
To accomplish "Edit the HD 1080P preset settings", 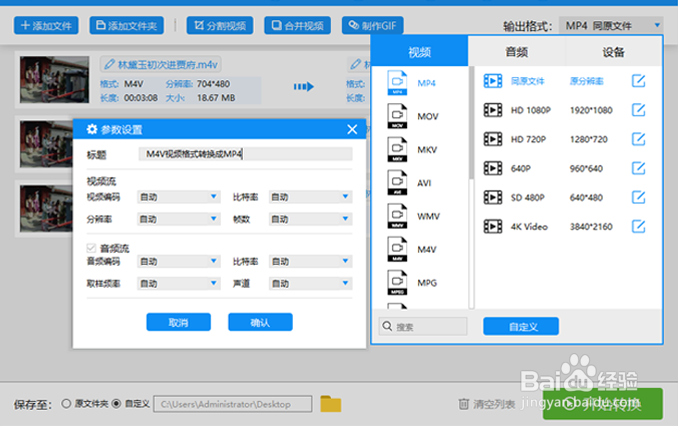I will [x=638, y=110].
